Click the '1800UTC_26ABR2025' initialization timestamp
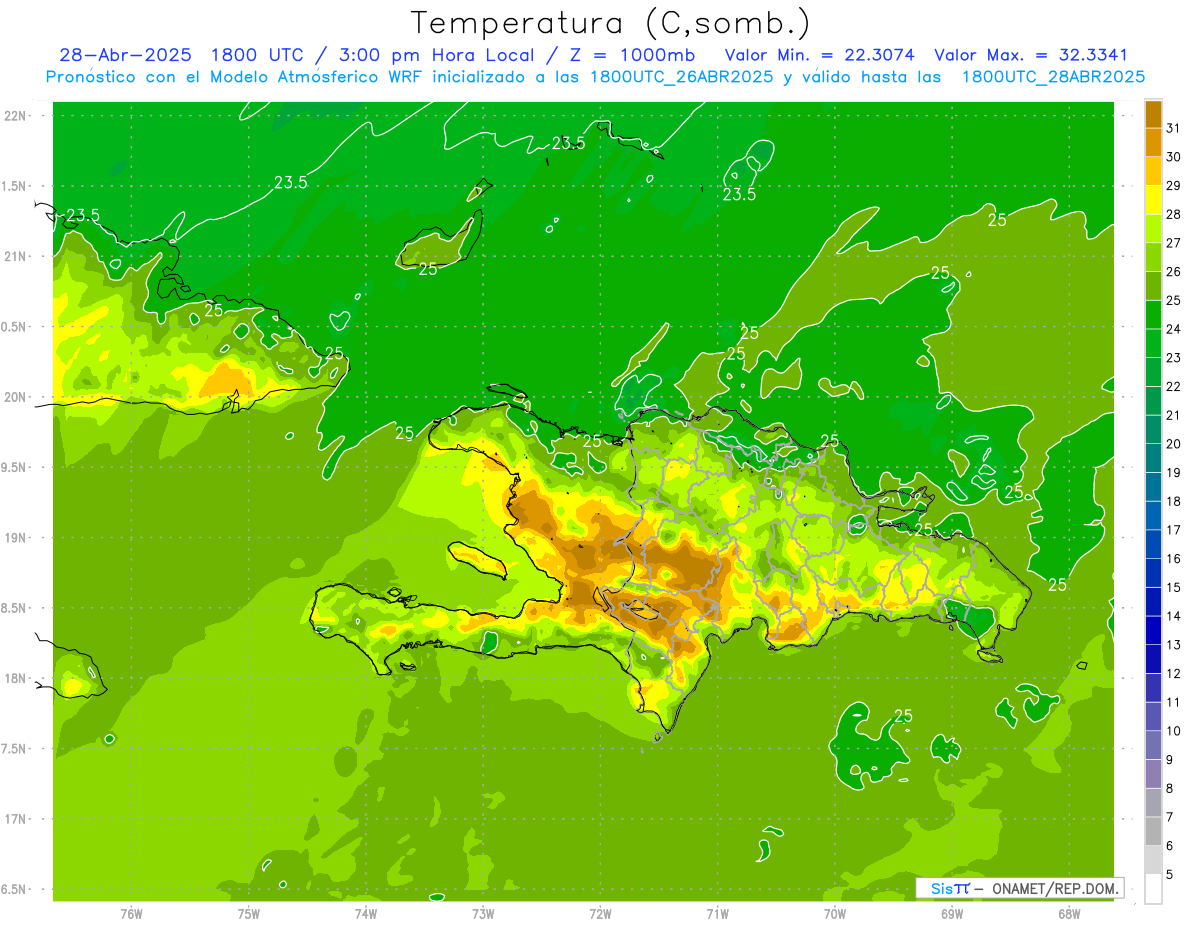Image resolution: width=1200 pixels, height=927 pixels. point(682,77)
